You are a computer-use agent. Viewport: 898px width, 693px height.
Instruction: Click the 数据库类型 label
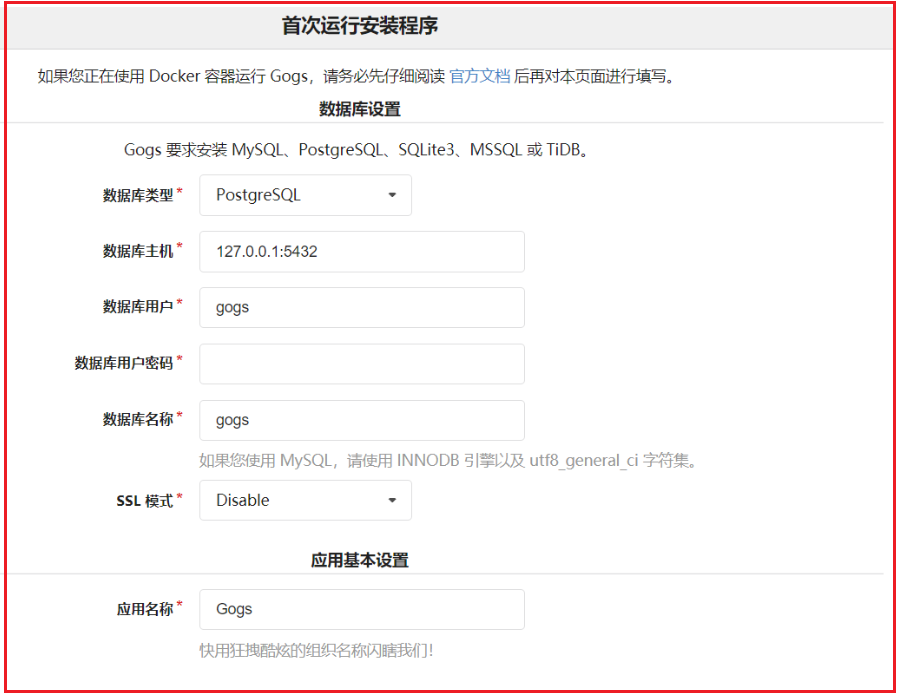pyautogui.click(x=138, y=195)
